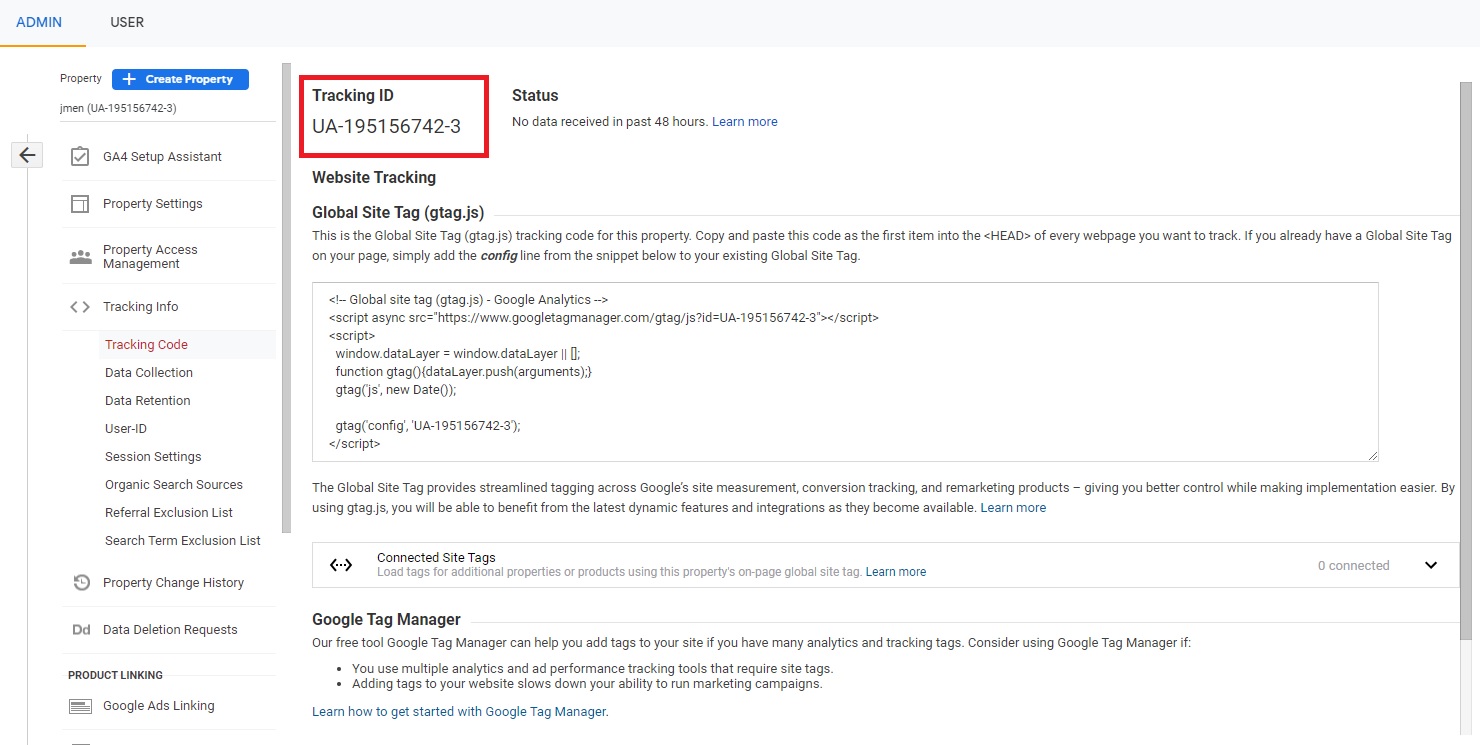
Task: Click the Property Settings layout icon
Action: click(x=80, y=204)
